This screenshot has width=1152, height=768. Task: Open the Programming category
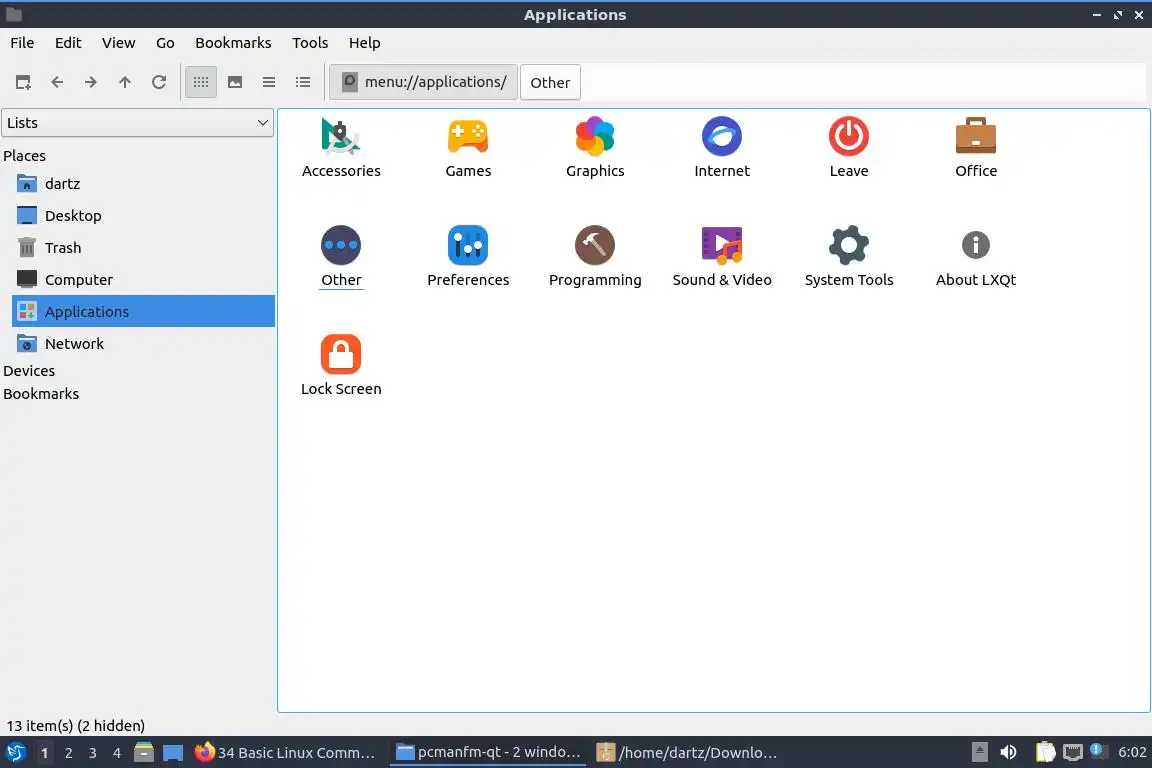(x=595, y=256)
